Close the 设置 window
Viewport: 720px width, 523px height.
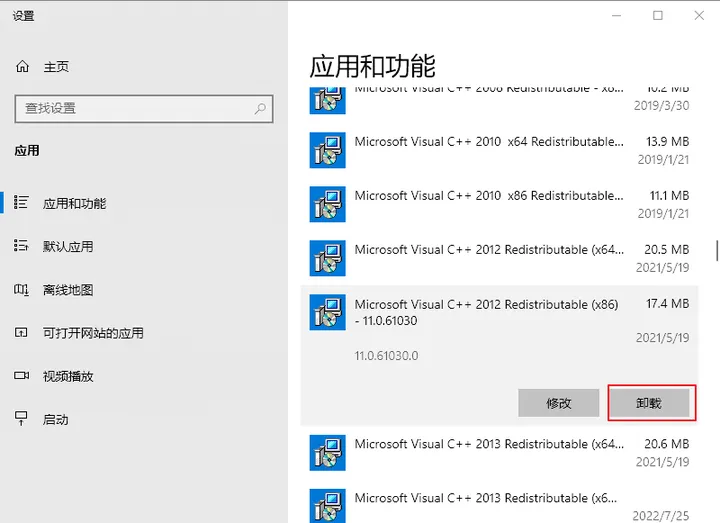click(x=699, y=16)
